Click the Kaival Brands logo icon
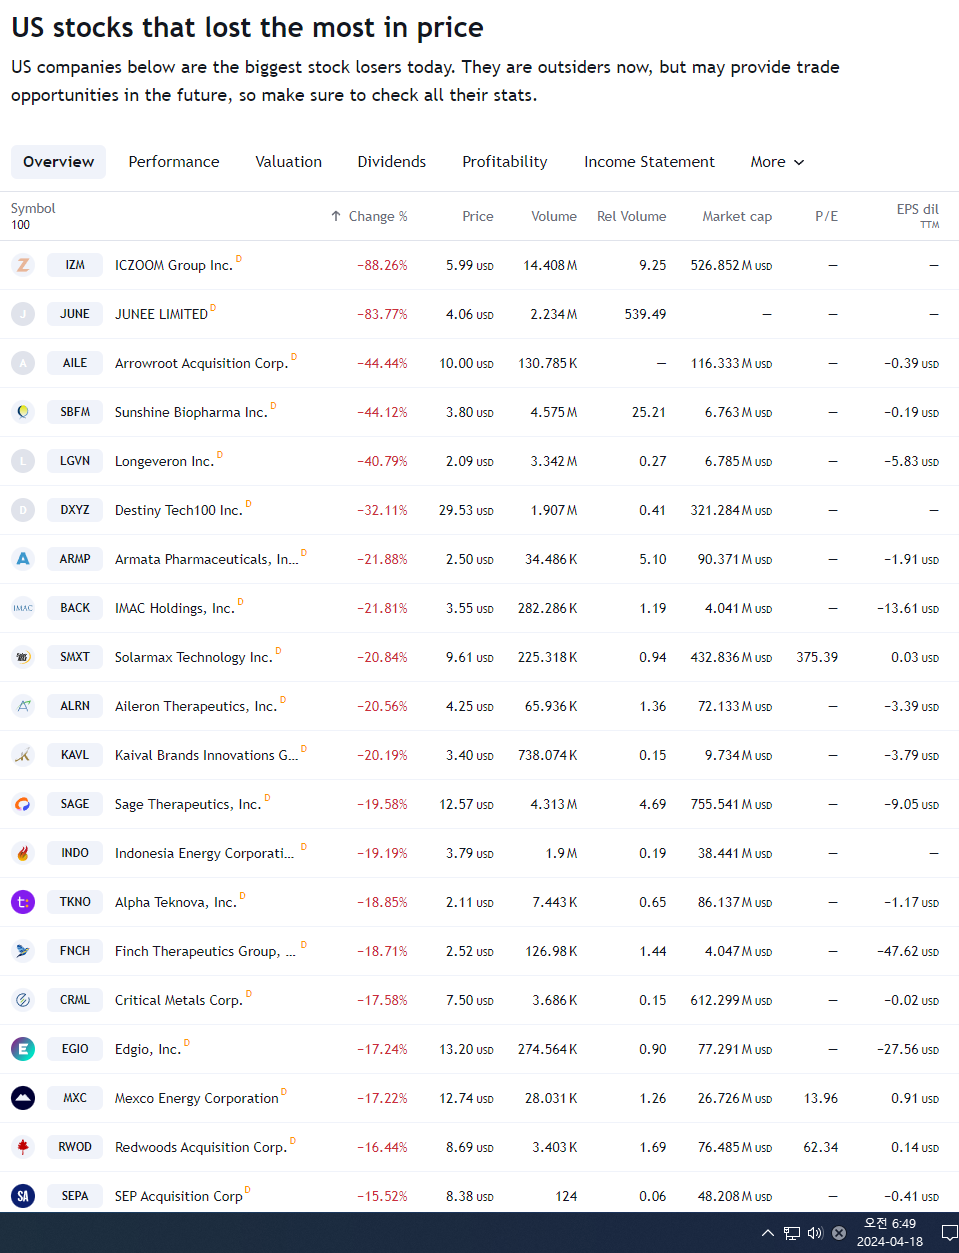959x1253 pixels. tap(23, 755)
